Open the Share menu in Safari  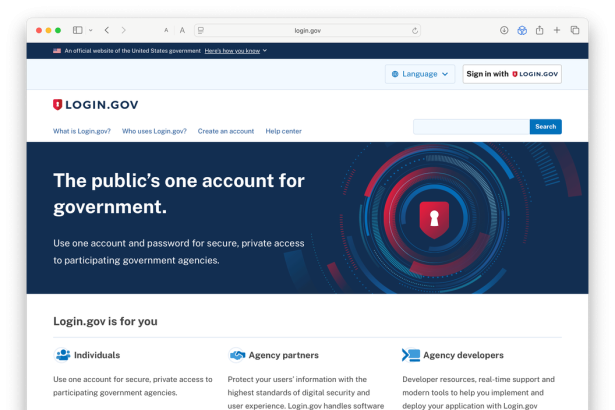[540, 30]
